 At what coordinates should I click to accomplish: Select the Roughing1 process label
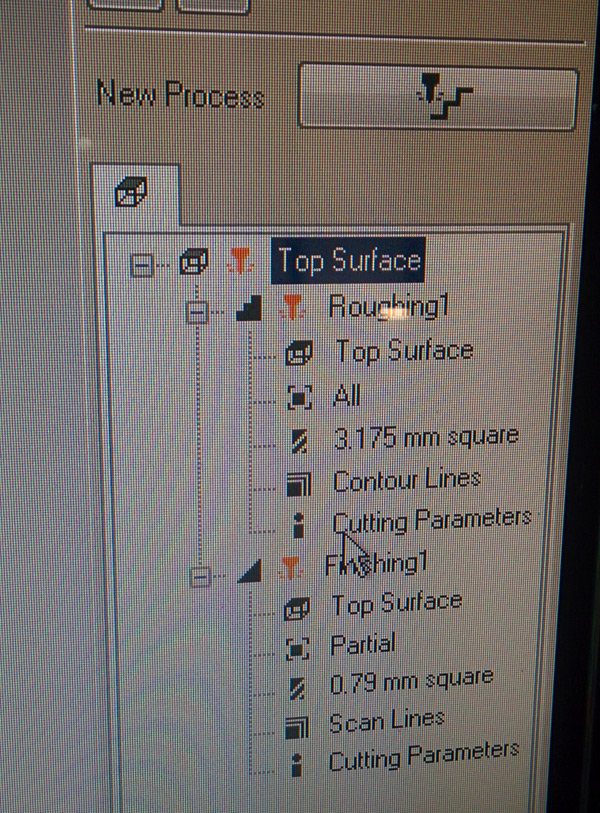[x=388, y=305]
